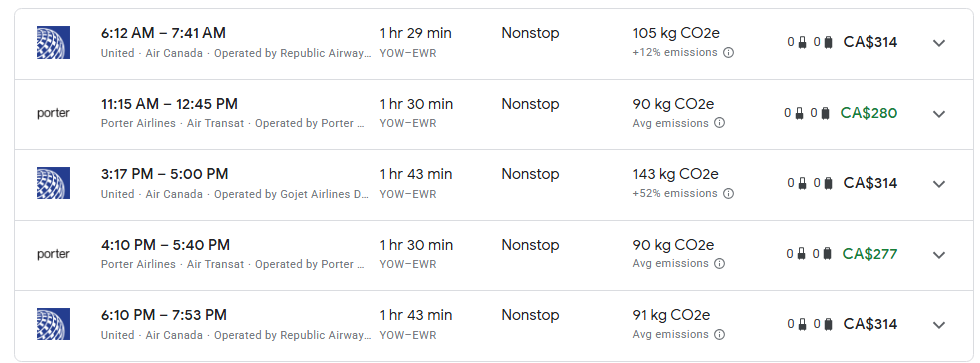Screen dimensions: 980x363
Task: Expand the 11:15 AM Porter flight details
Action: tap(939, 114)
